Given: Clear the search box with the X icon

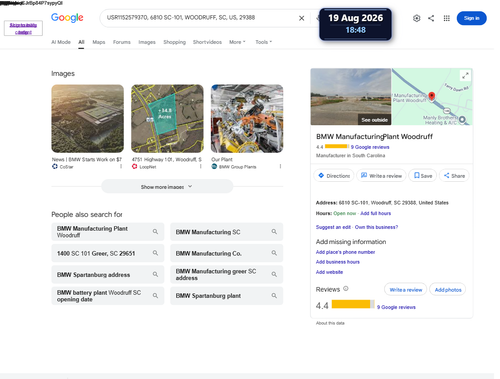Looking at the screenshot, I should (x=301, y=18).
